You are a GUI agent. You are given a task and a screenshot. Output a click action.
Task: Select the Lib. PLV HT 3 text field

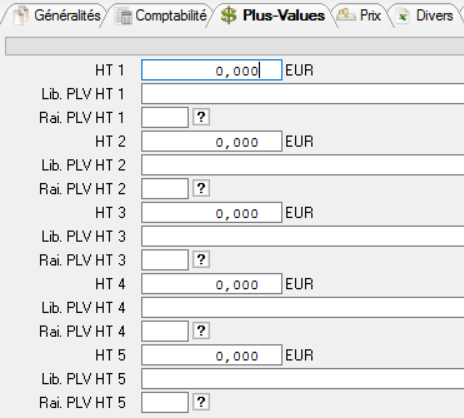(303, 236)
